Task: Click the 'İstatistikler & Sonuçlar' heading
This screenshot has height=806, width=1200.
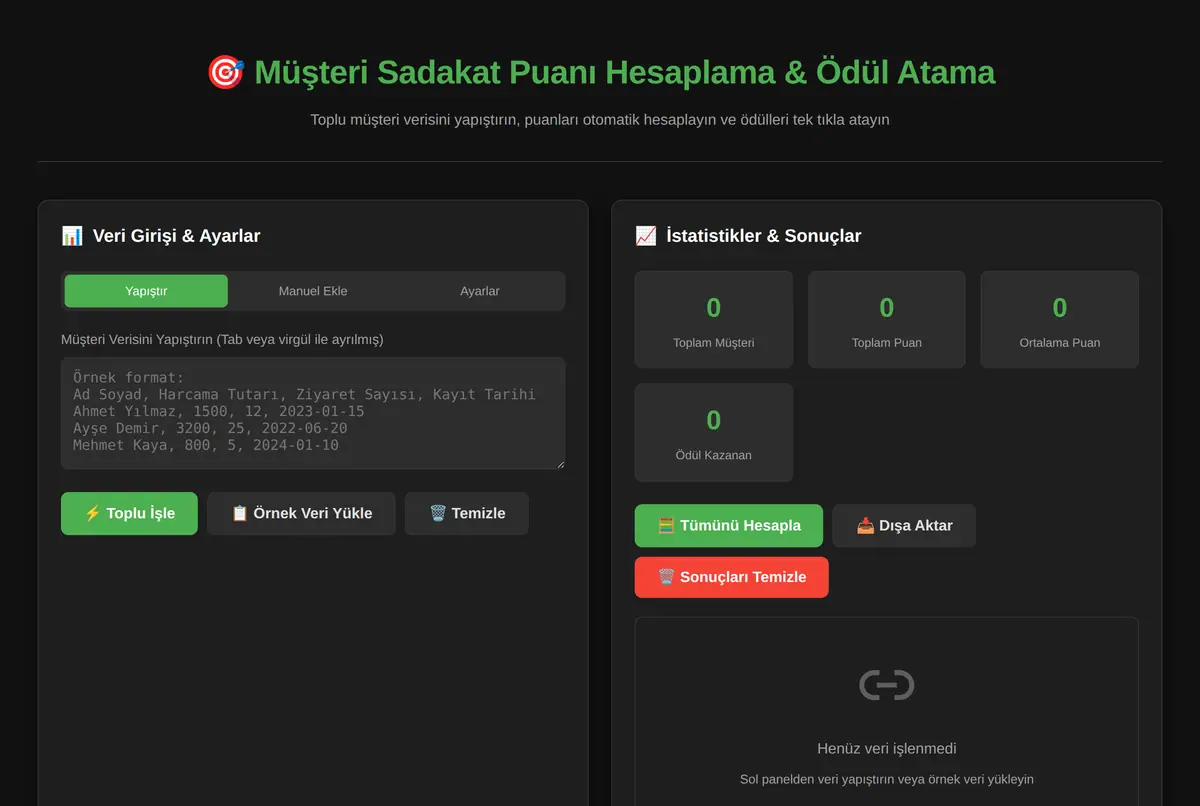Action: [x=764, y=236]
